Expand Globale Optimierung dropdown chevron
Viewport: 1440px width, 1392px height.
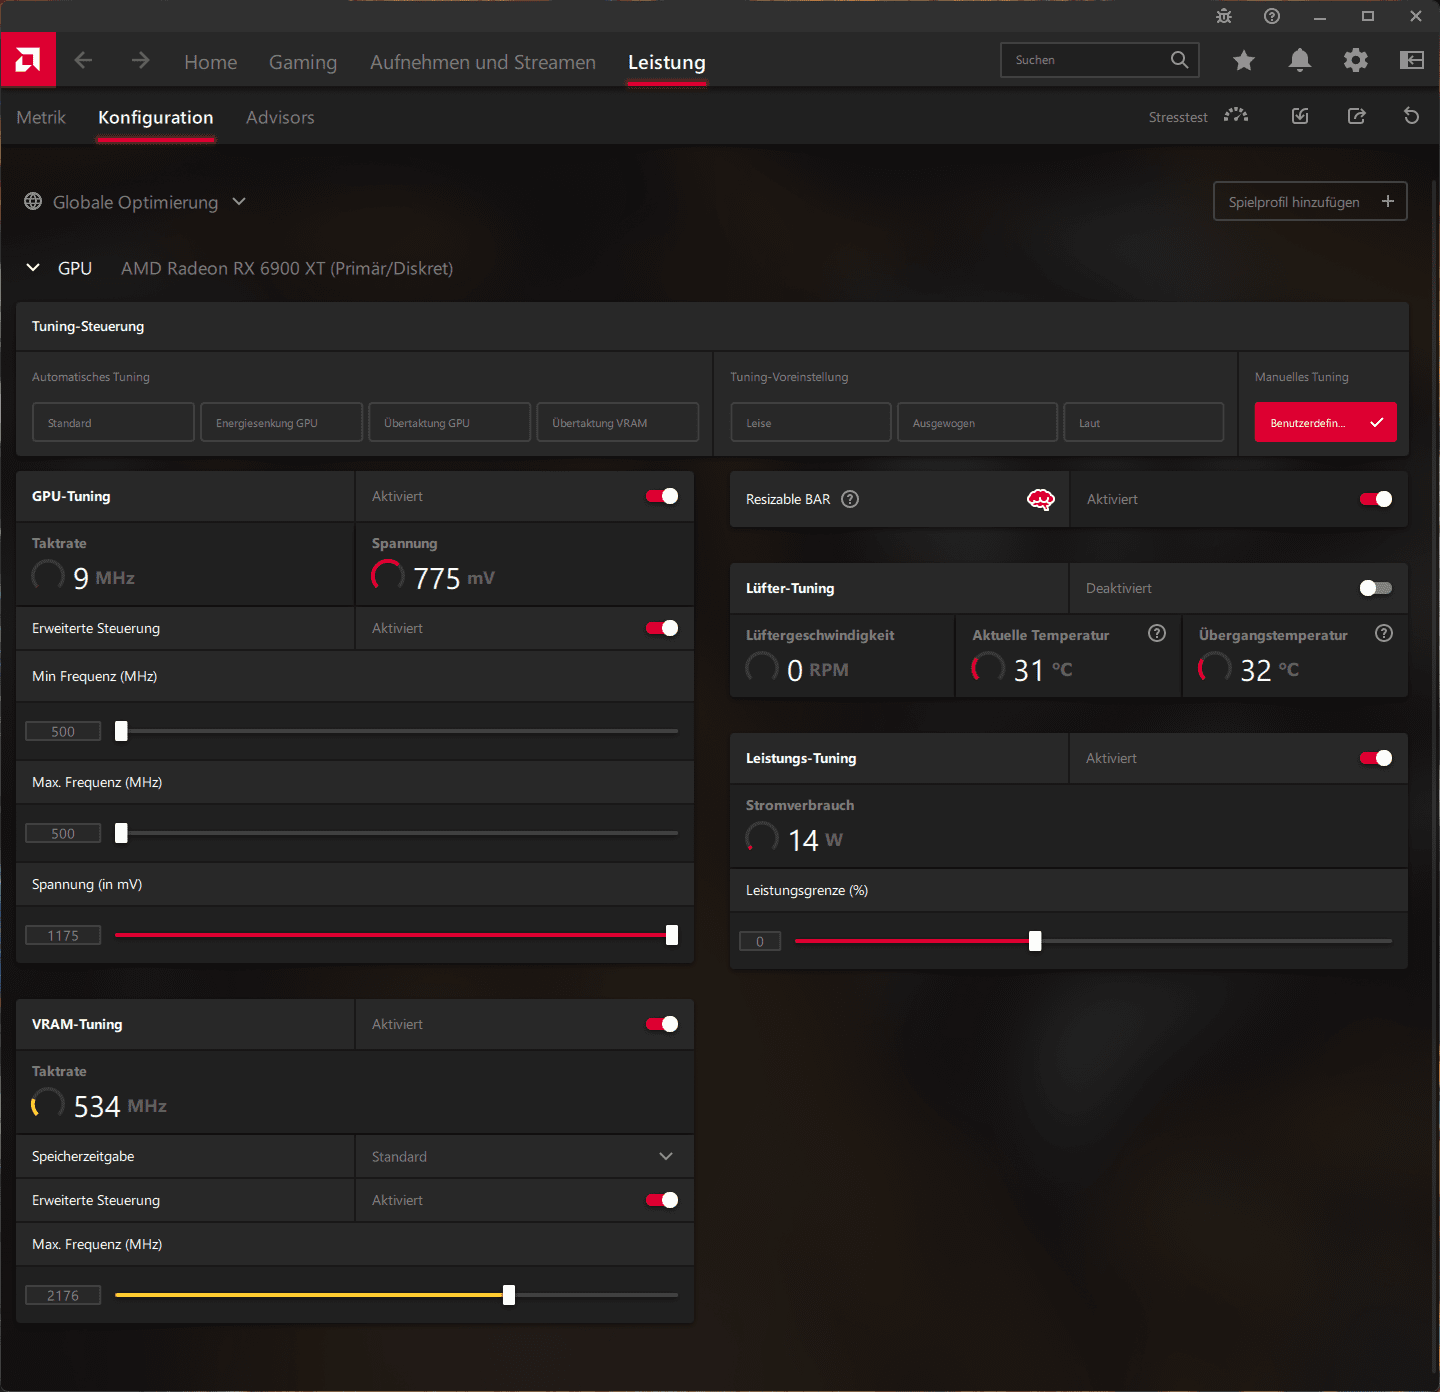tap(239, 201)
